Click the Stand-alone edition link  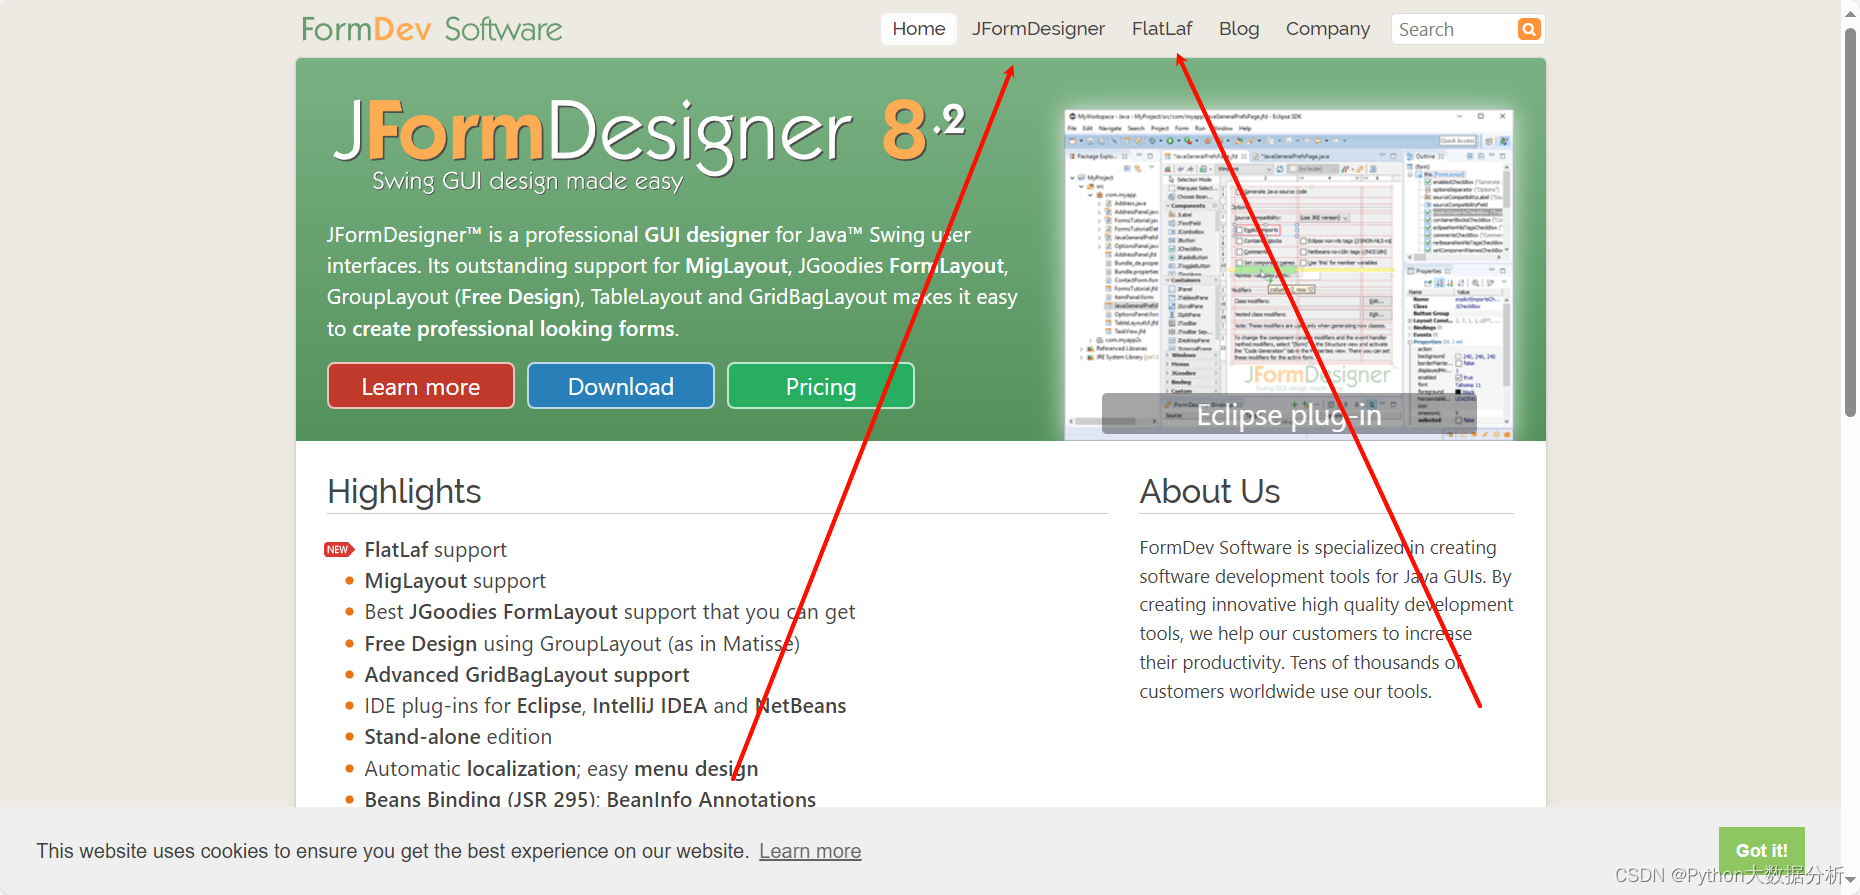point(458,737)
